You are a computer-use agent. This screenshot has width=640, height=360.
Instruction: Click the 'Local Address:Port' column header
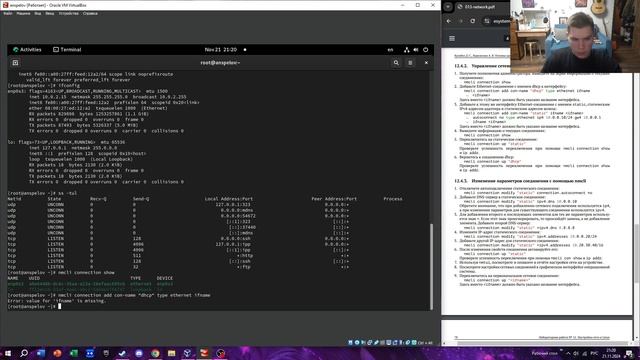[229, 199]
